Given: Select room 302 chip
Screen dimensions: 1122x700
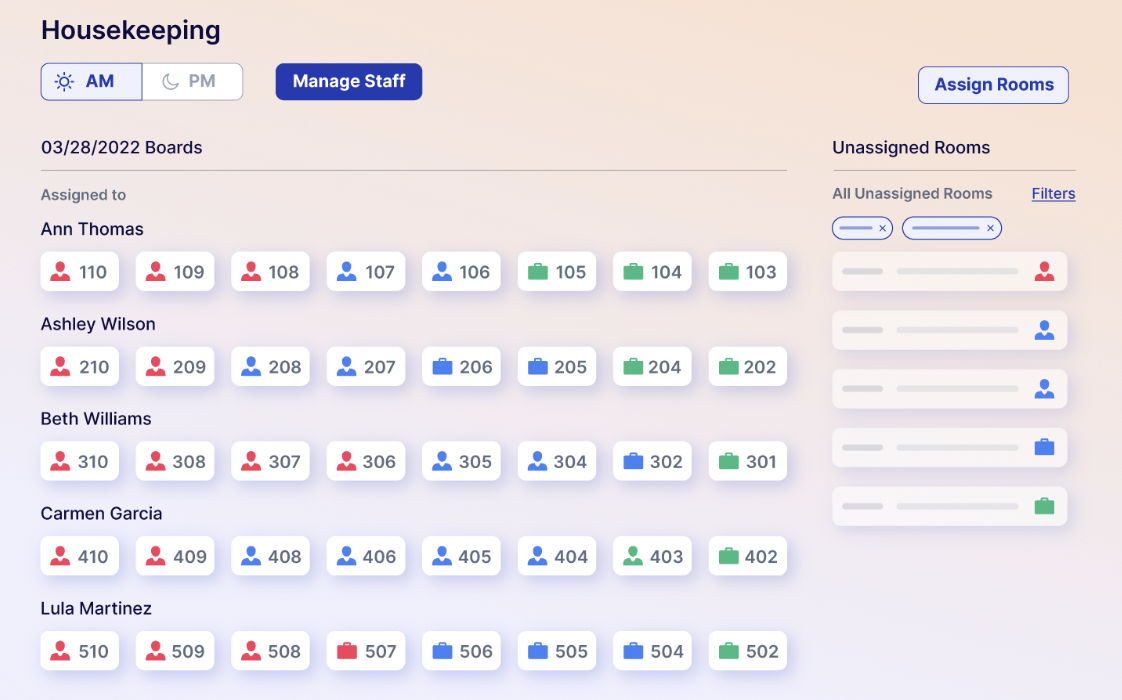Looking at the screenshot, I should pyautogui.click(x=653, y=461).
